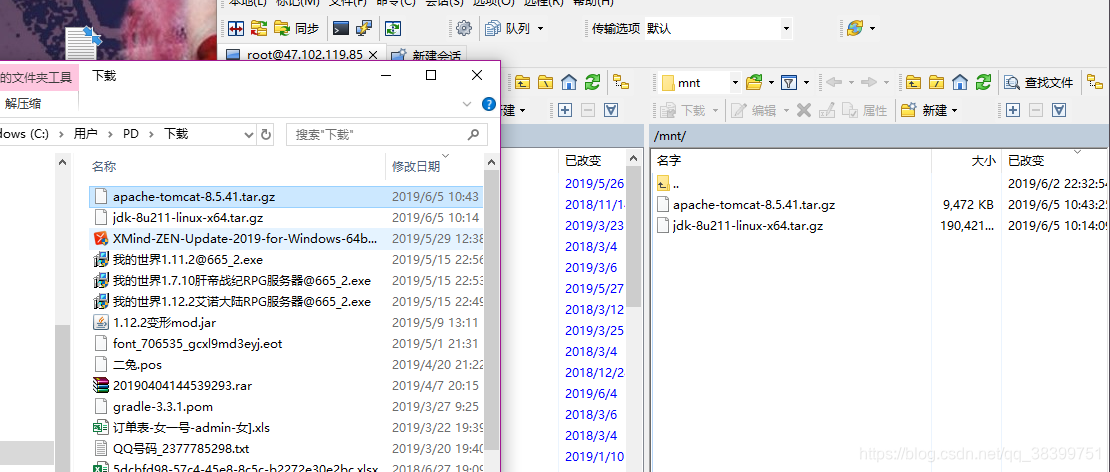1110x472 pixels.
Task: Open the 新建会话 new session tab
Action: coord(428,55)
